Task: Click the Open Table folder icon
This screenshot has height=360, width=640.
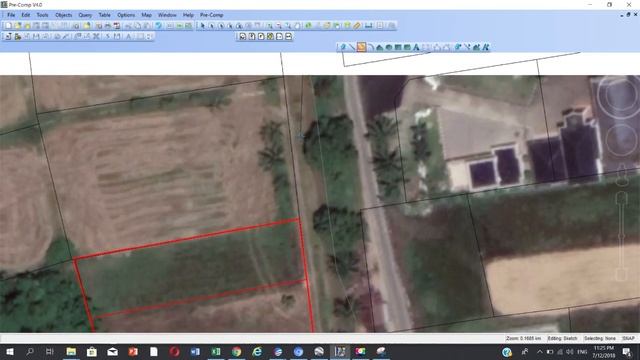Action: 18,25
